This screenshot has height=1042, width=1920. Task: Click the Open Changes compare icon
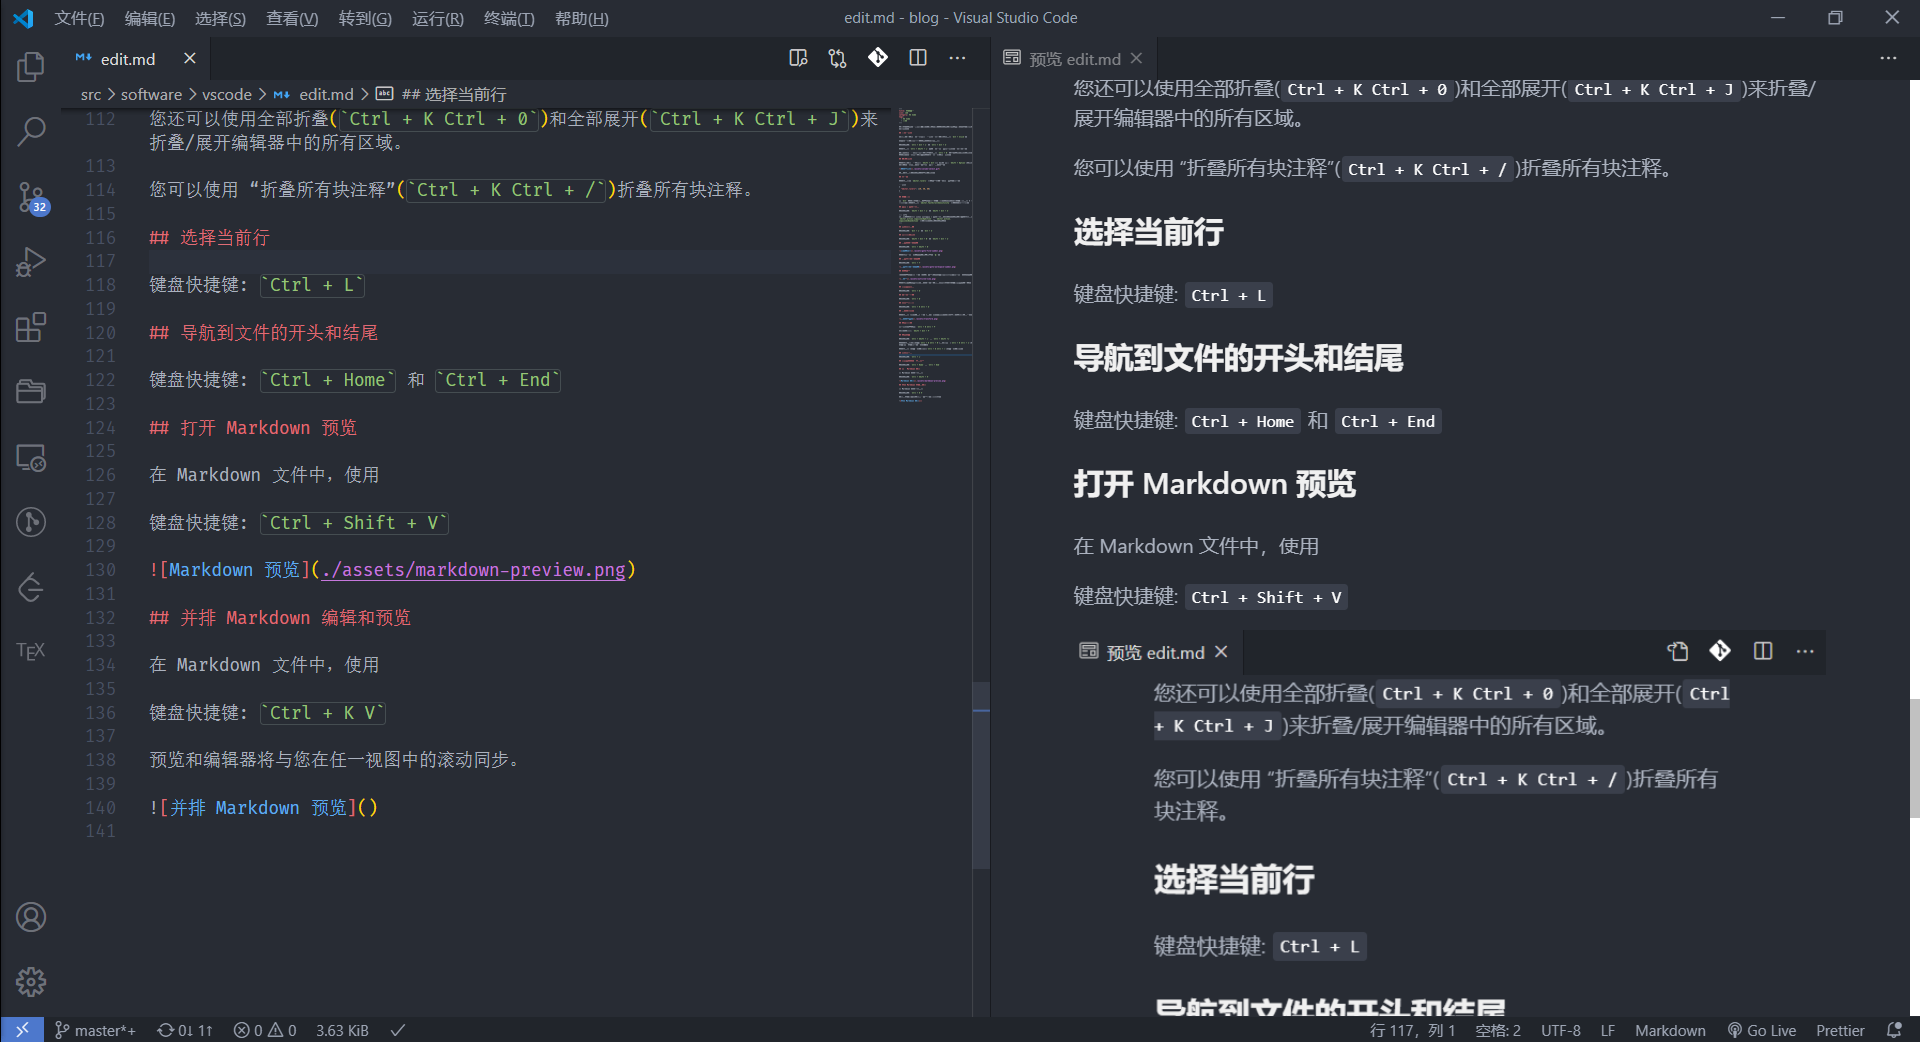pos(837,58)
